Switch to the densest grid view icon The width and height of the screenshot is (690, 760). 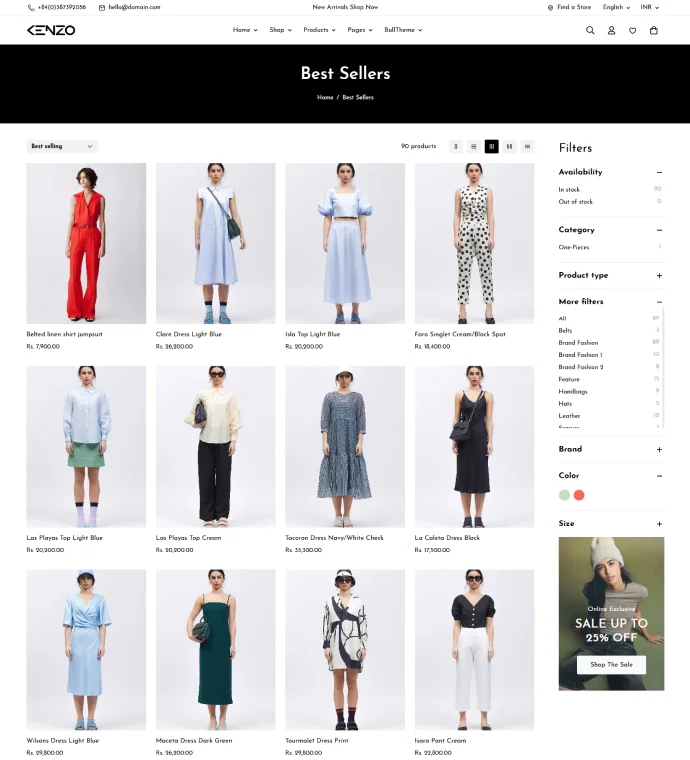click(x=527, y=146)
